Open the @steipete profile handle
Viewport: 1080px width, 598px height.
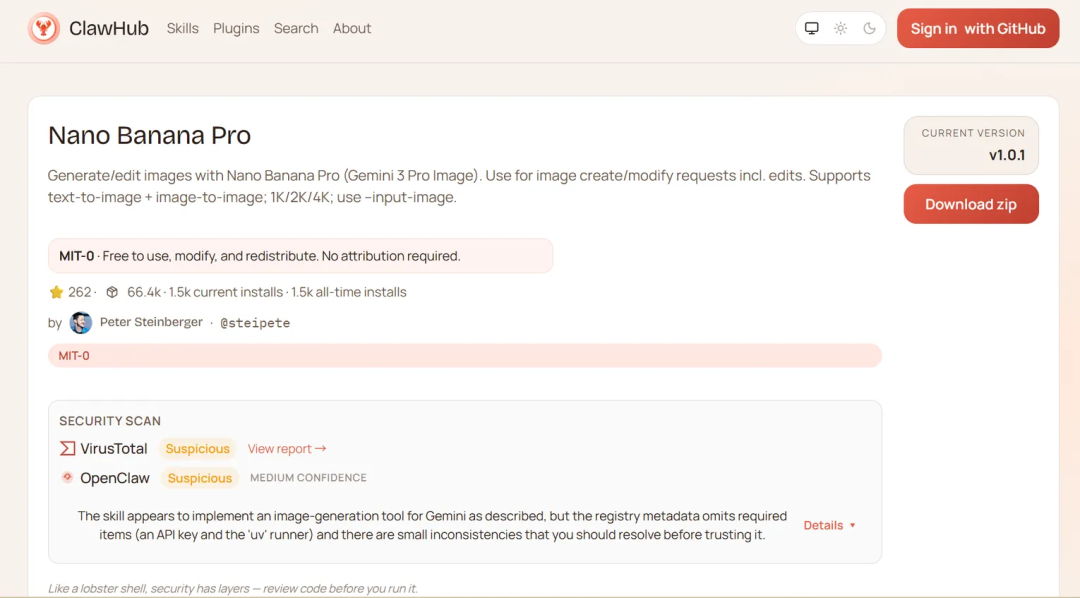(255, 323)
